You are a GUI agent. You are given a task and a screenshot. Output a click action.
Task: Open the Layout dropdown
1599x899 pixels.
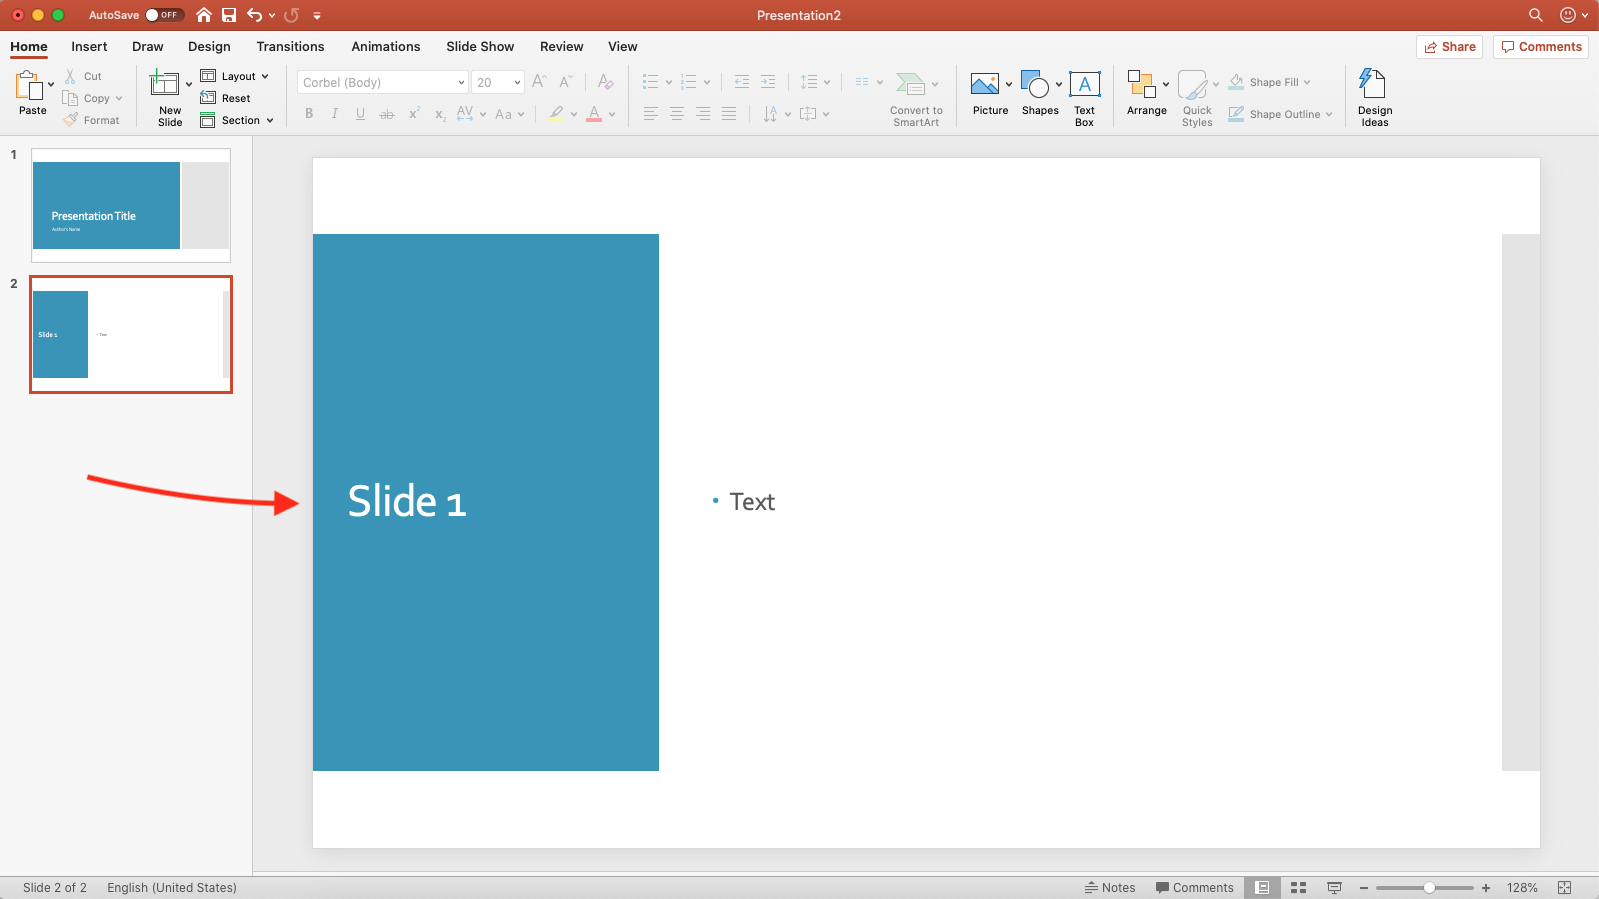235,76
